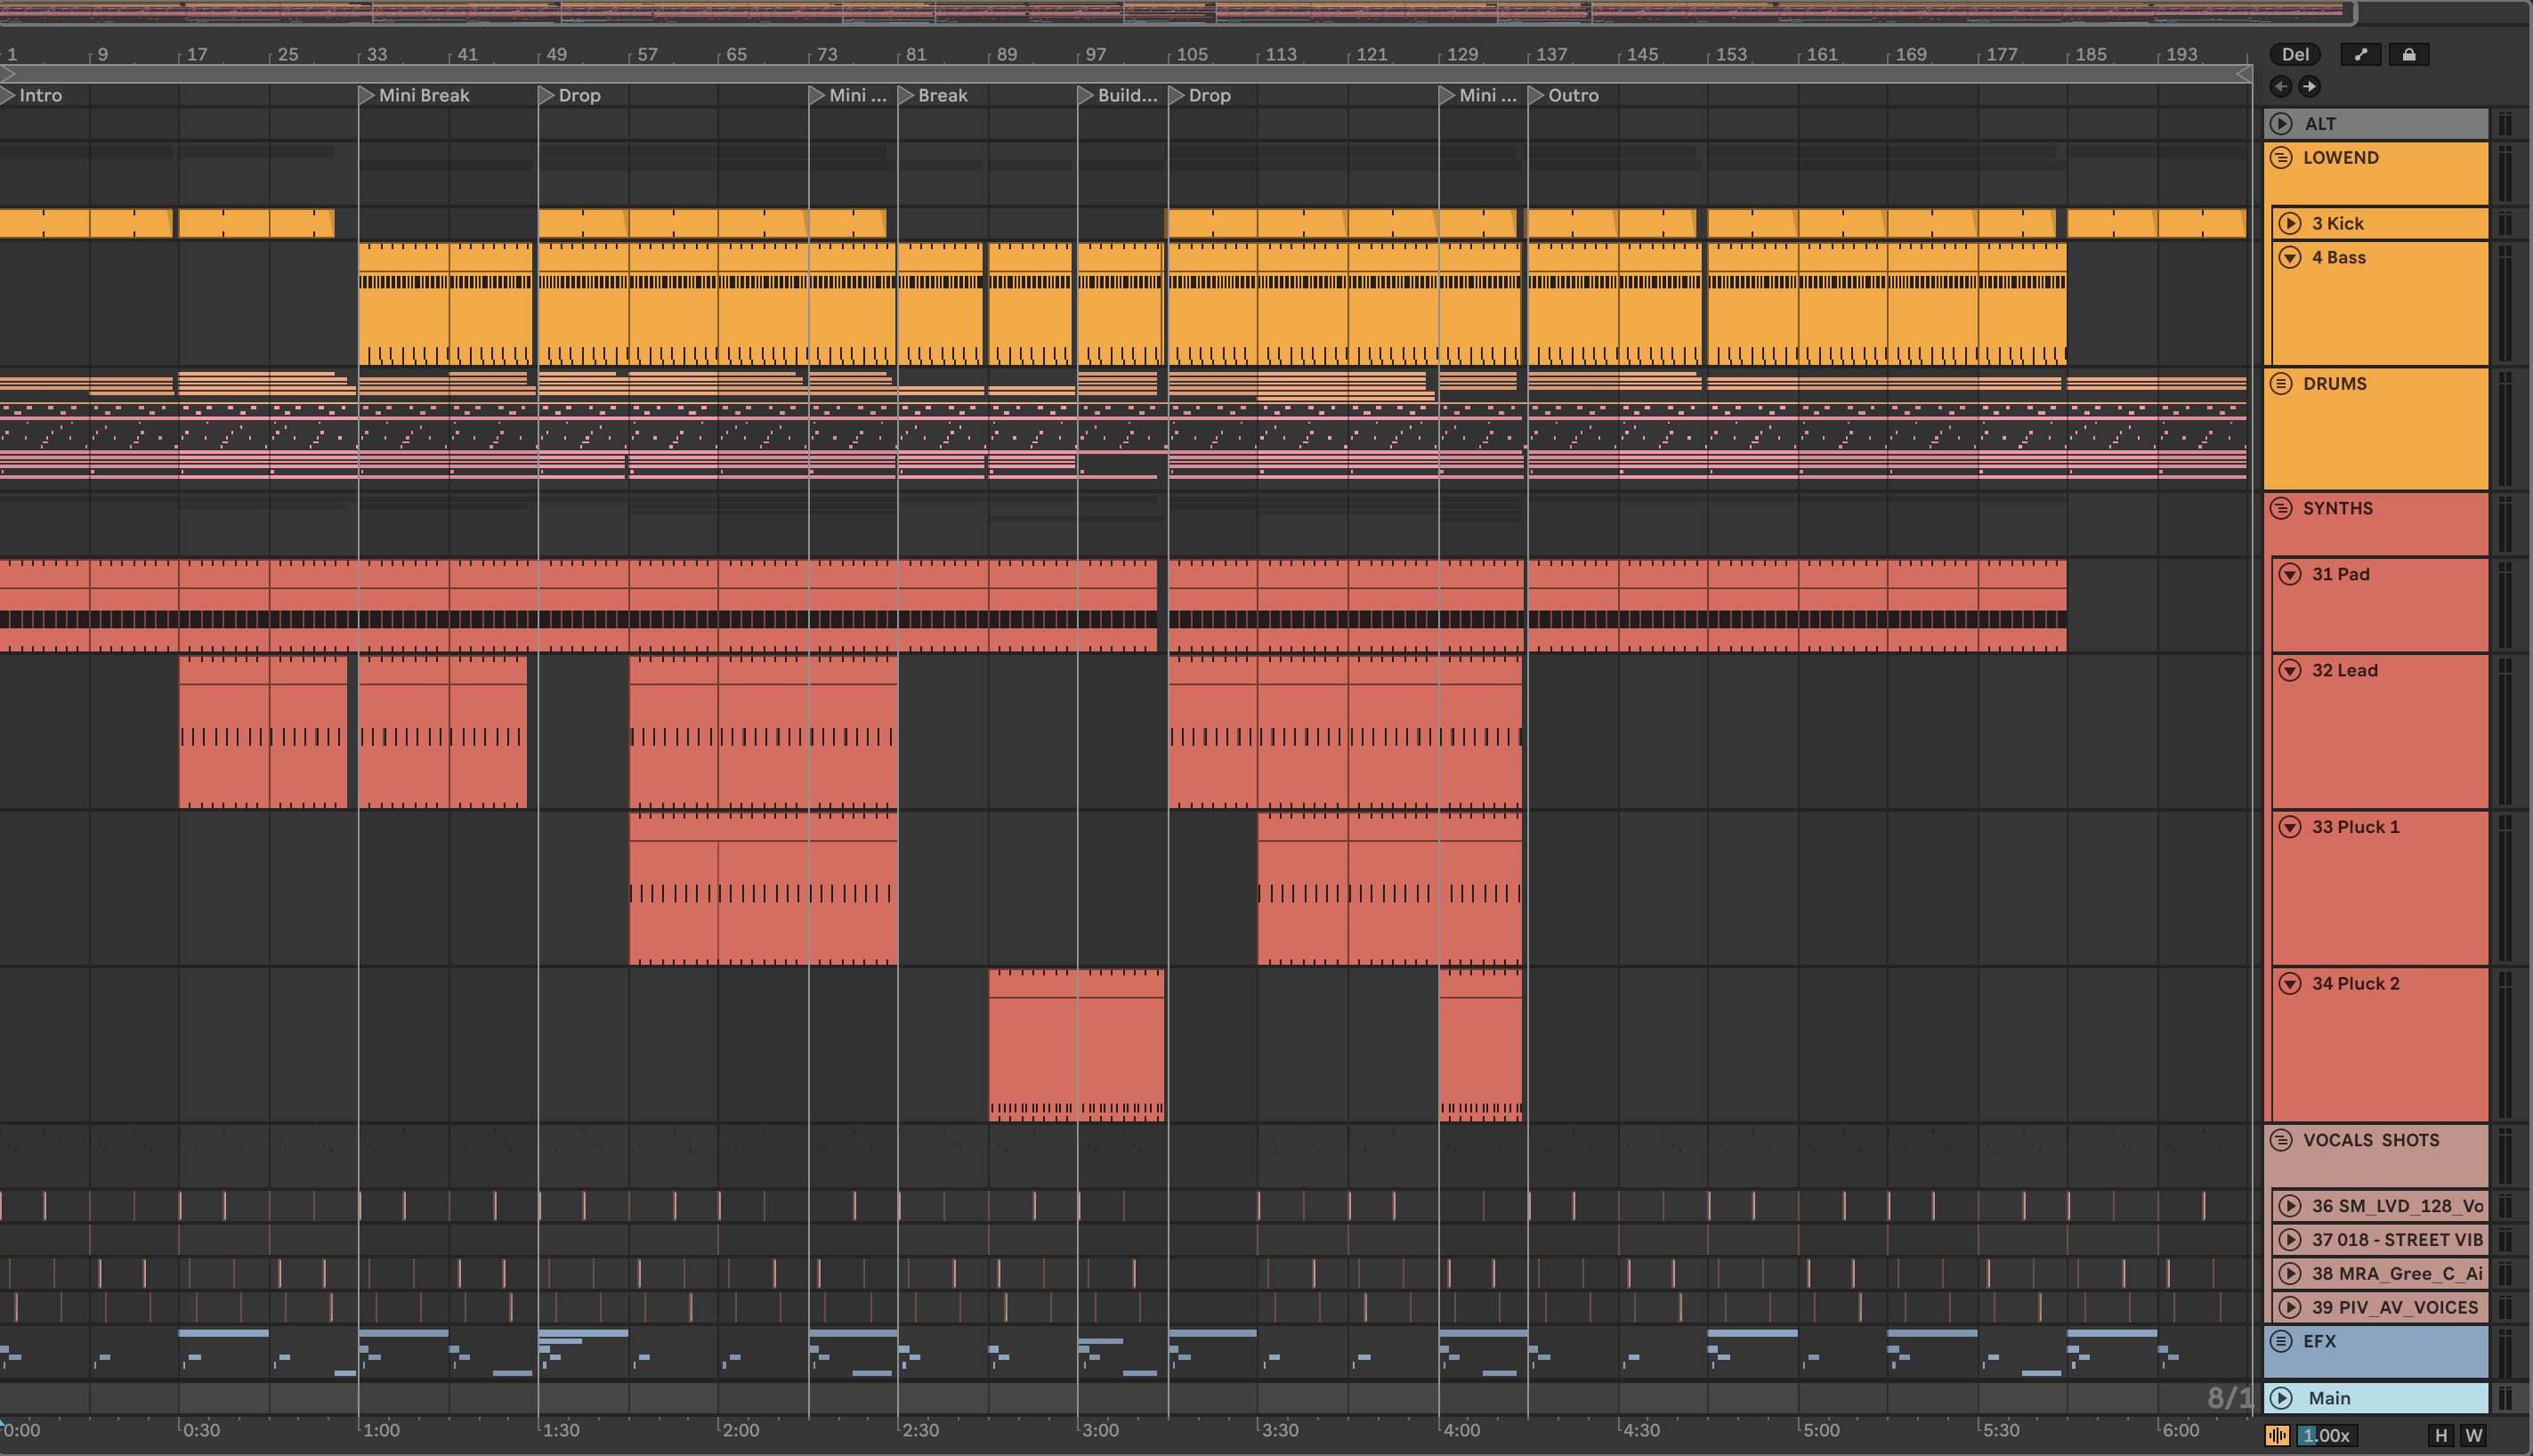Select the Pluck 2 clip at bar 89
The image size is (2533, 1456).
coord(1076,1045)
